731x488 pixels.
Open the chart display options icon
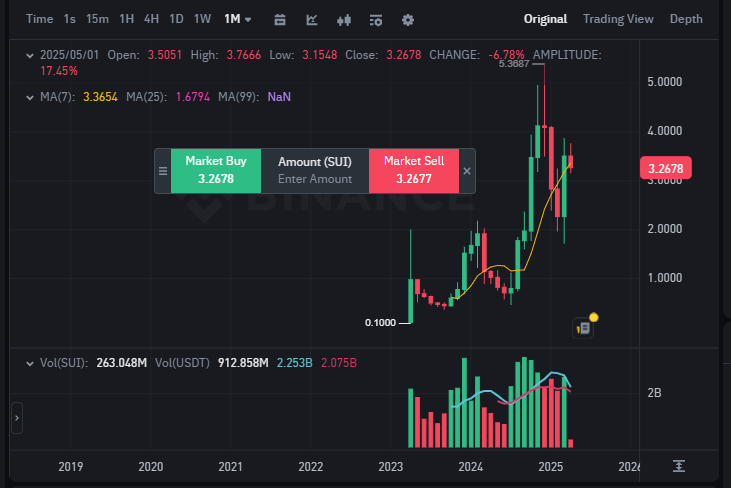pyautogui.click(x=376, y=20)
